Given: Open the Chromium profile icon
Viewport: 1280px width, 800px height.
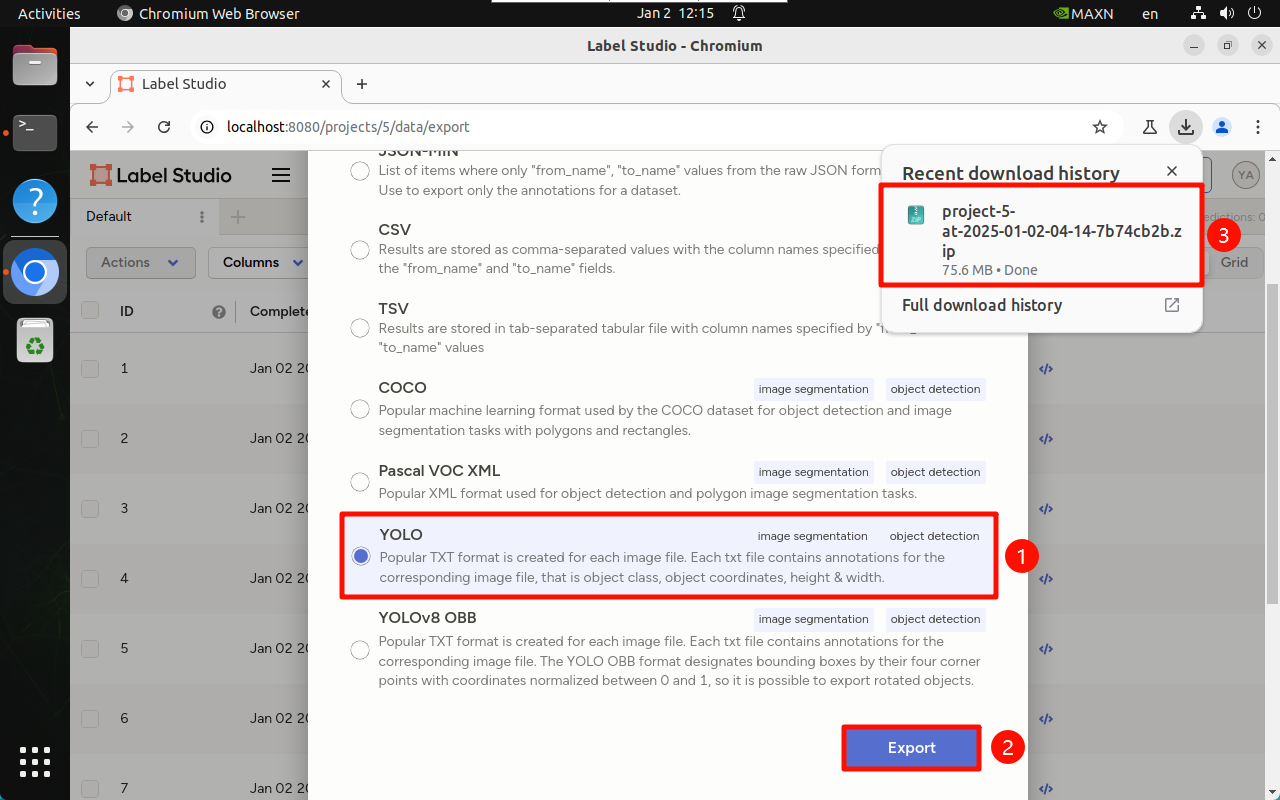Looking at the screenshot, I should [1221, 127].
